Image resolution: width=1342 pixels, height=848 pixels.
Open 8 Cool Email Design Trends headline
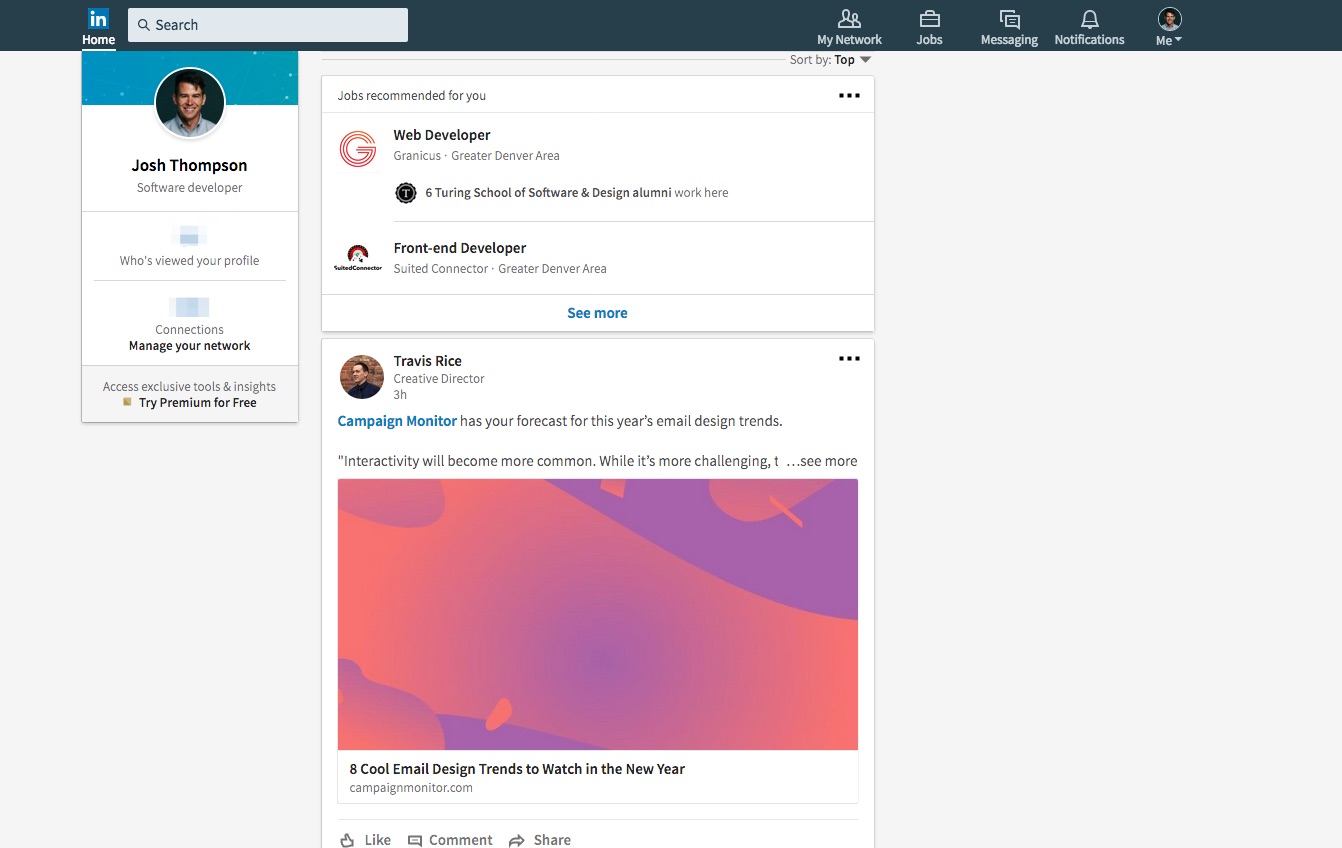[517, 769]
